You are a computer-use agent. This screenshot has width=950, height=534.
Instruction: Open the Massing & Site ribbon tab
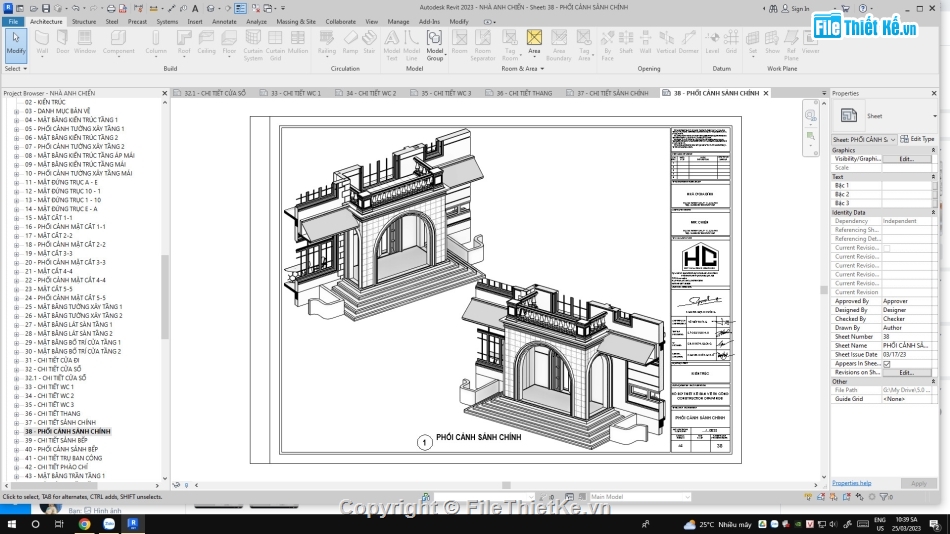tap(296, 21)
